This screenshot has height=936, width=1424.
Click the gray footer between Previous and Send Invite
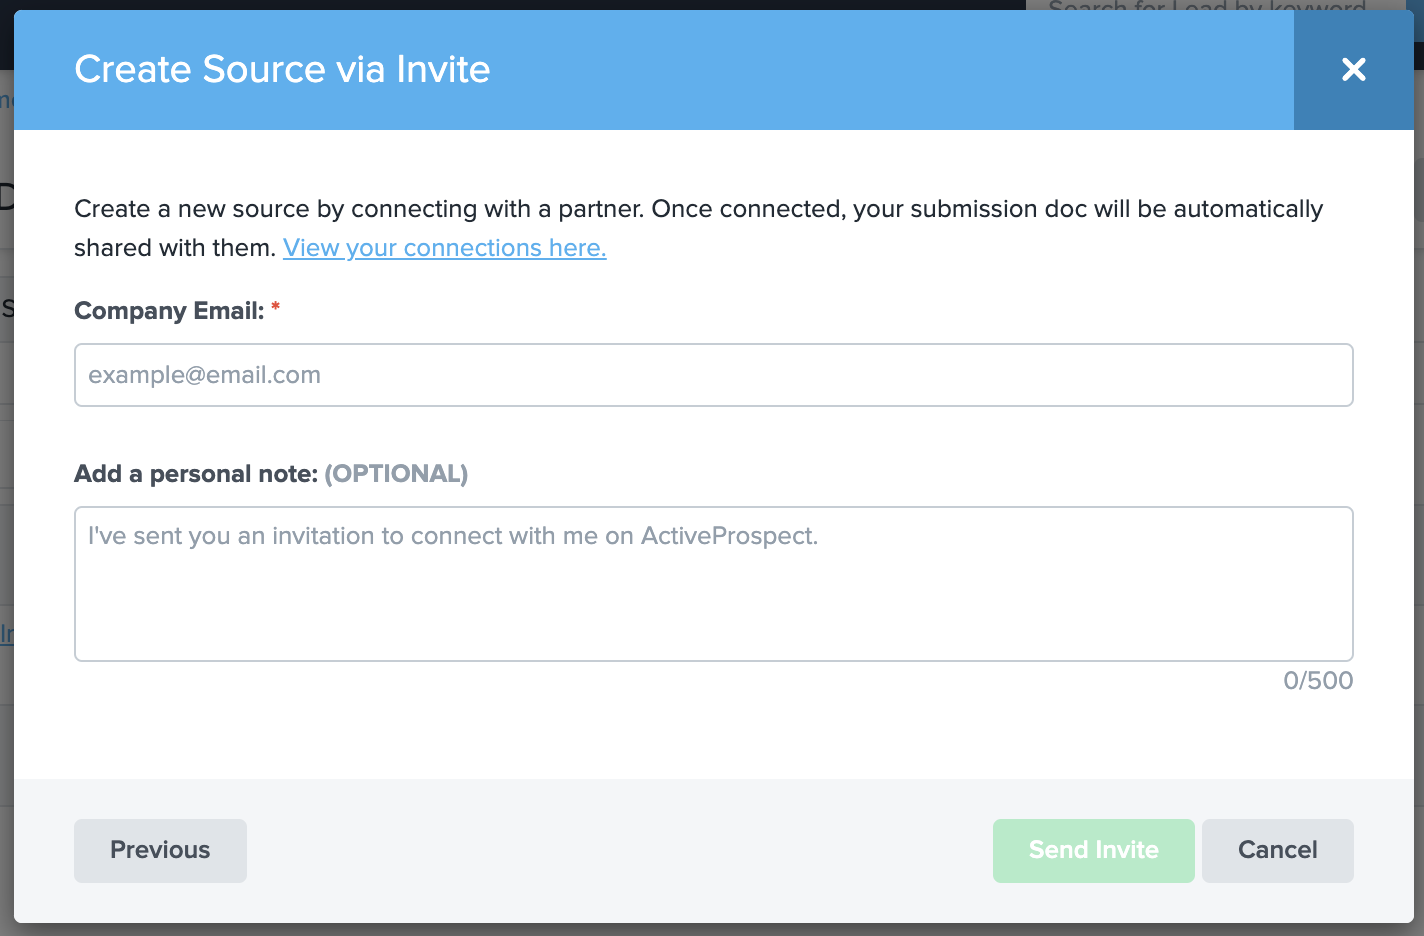pyautogui.click(x=620, y=850)
